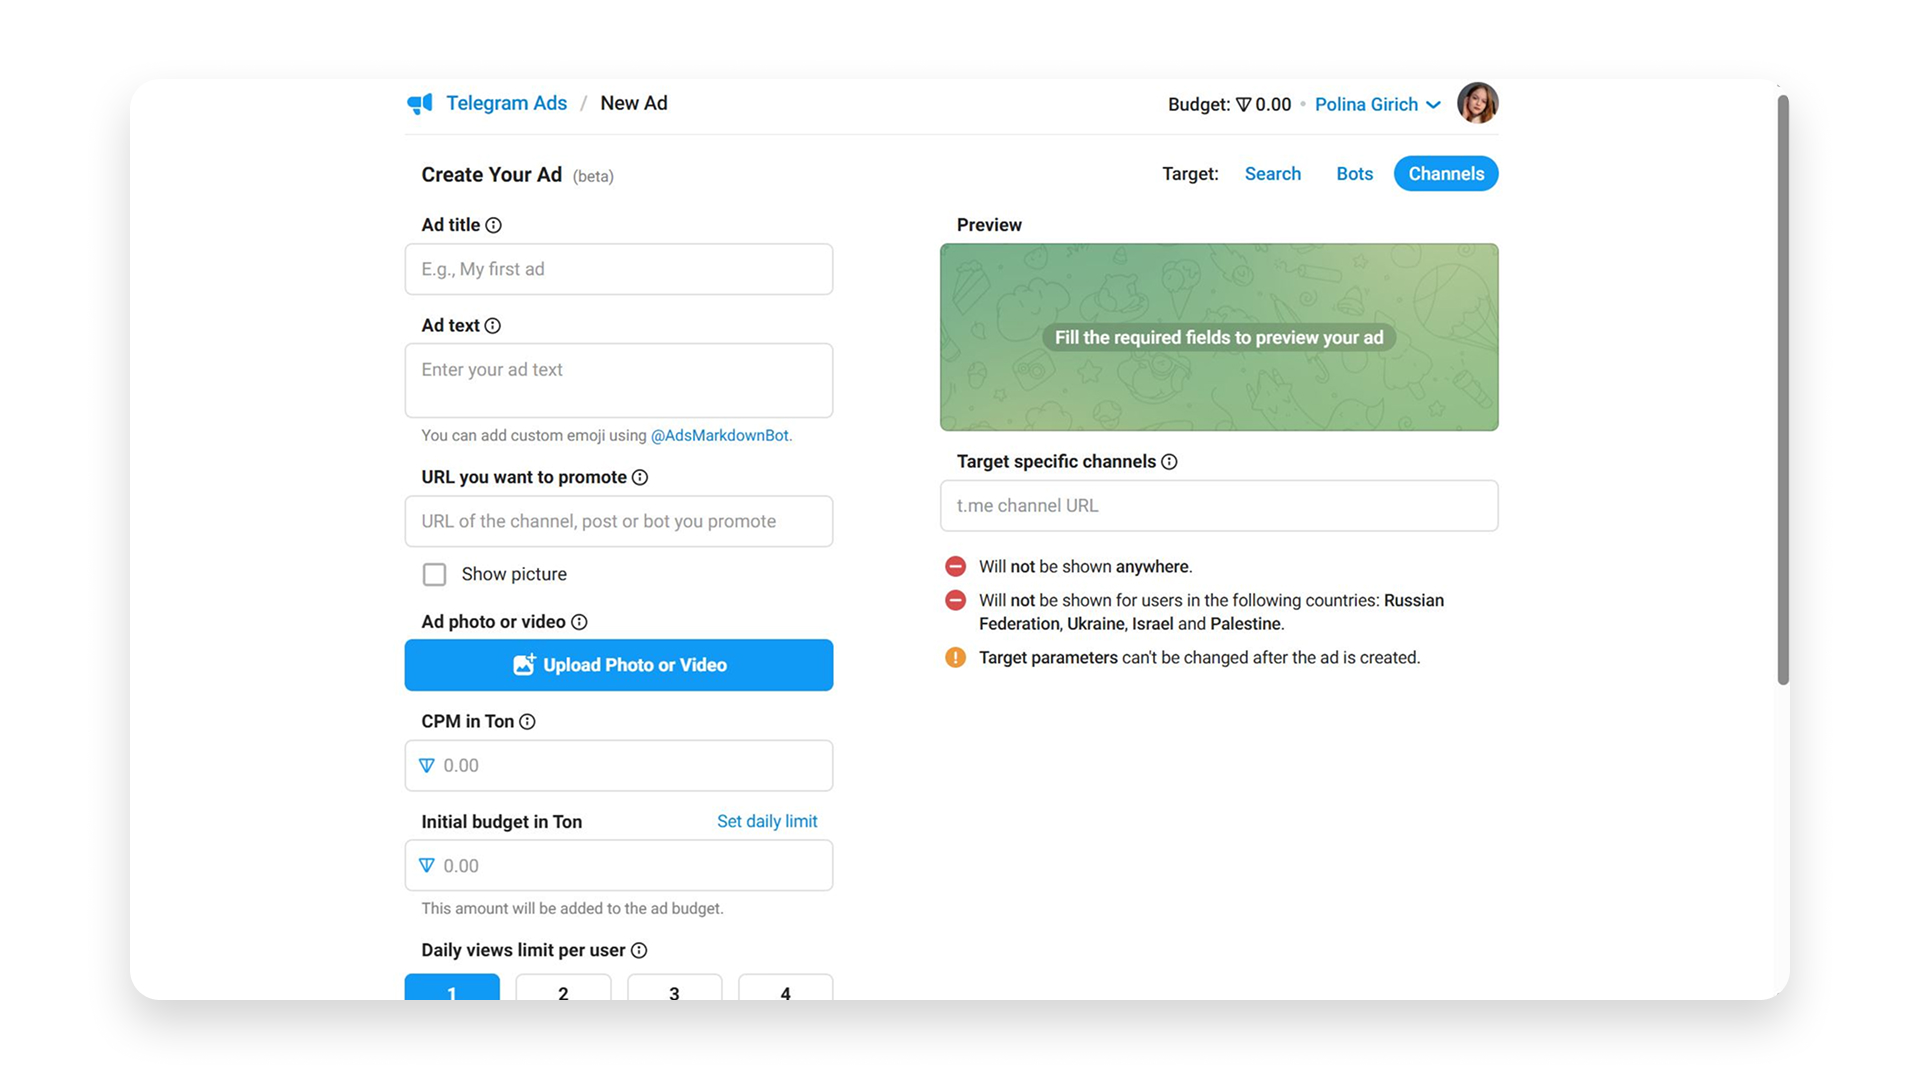Click the Ton symbol beside the header Budget
Screen dimensions: 1920x1080
tap(1243, 105)
